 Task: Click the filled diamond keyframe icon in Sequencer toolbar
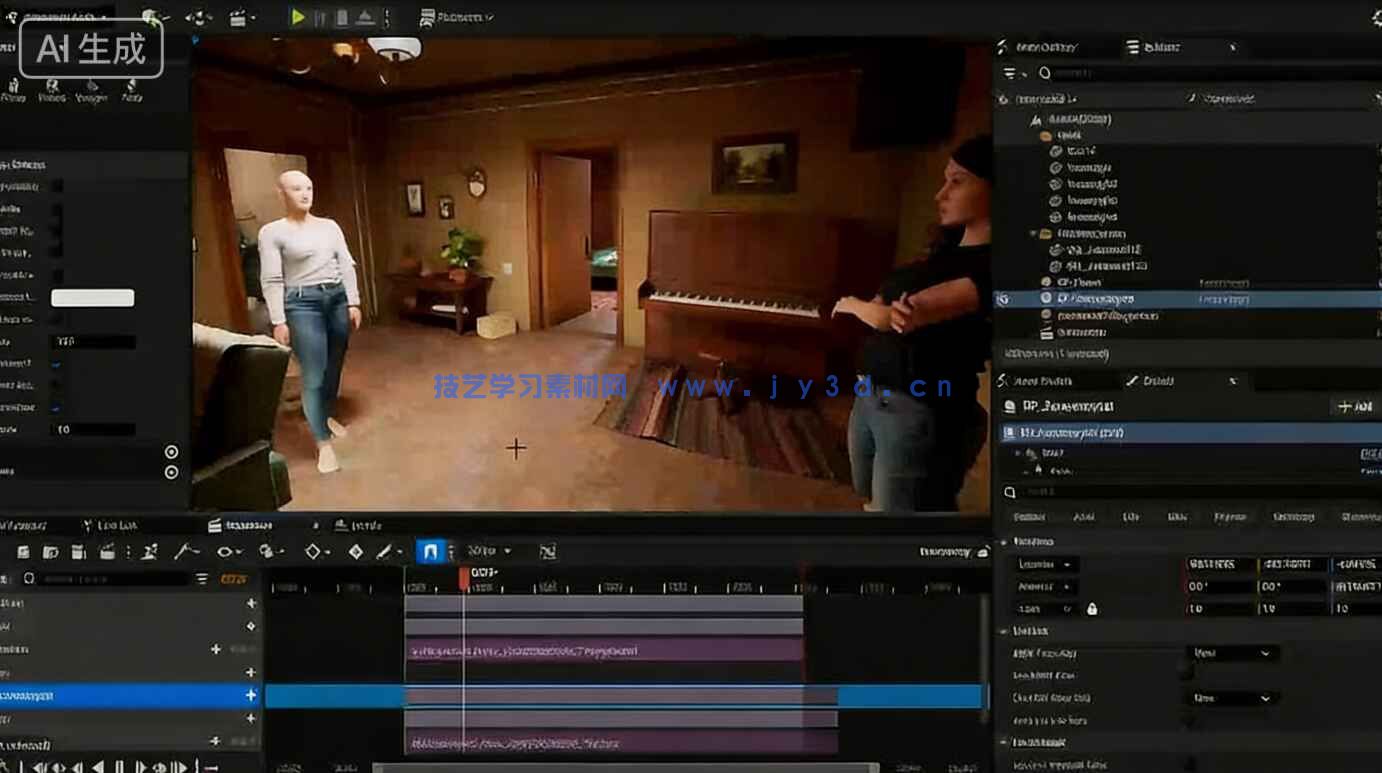pos(355,551)
